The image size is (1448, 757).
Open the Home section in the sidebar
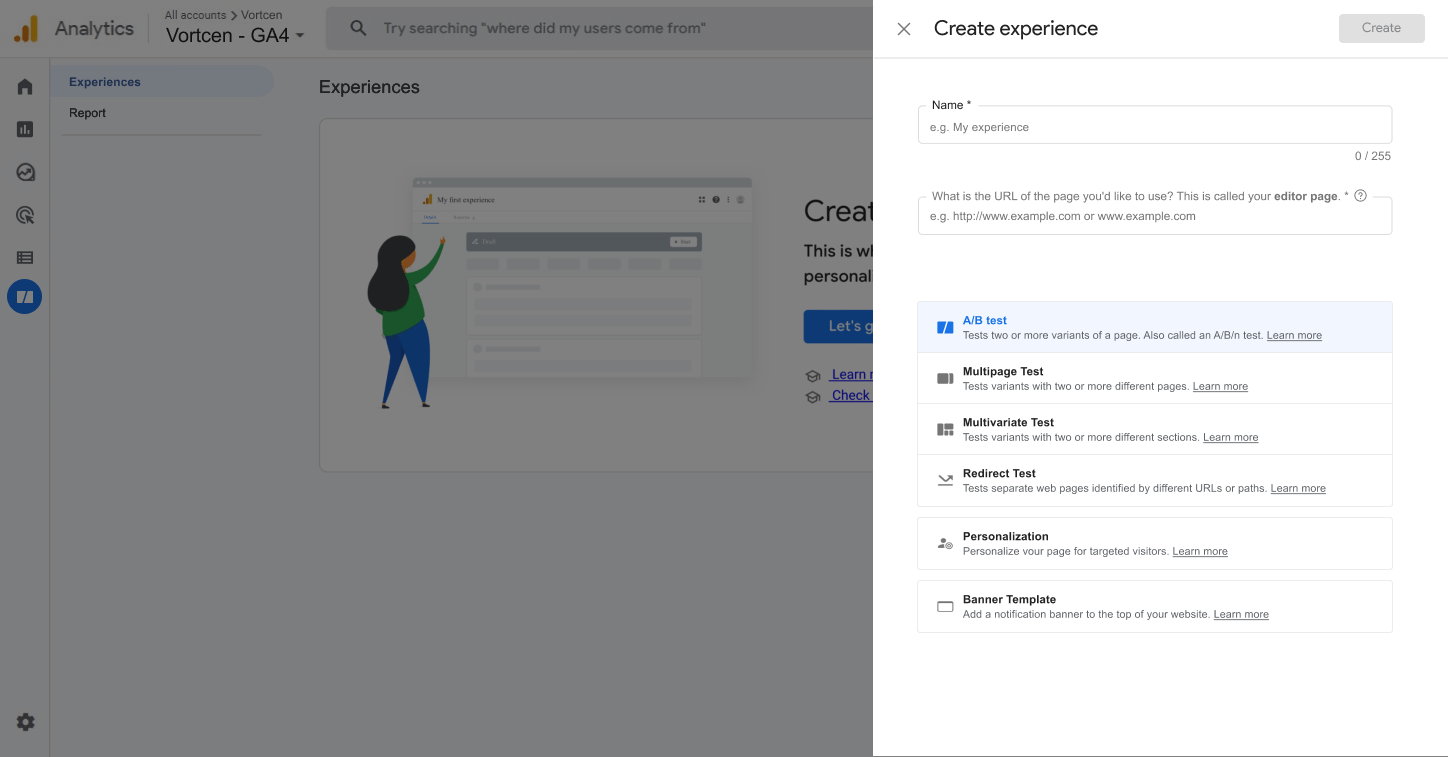tap(24, 86)
